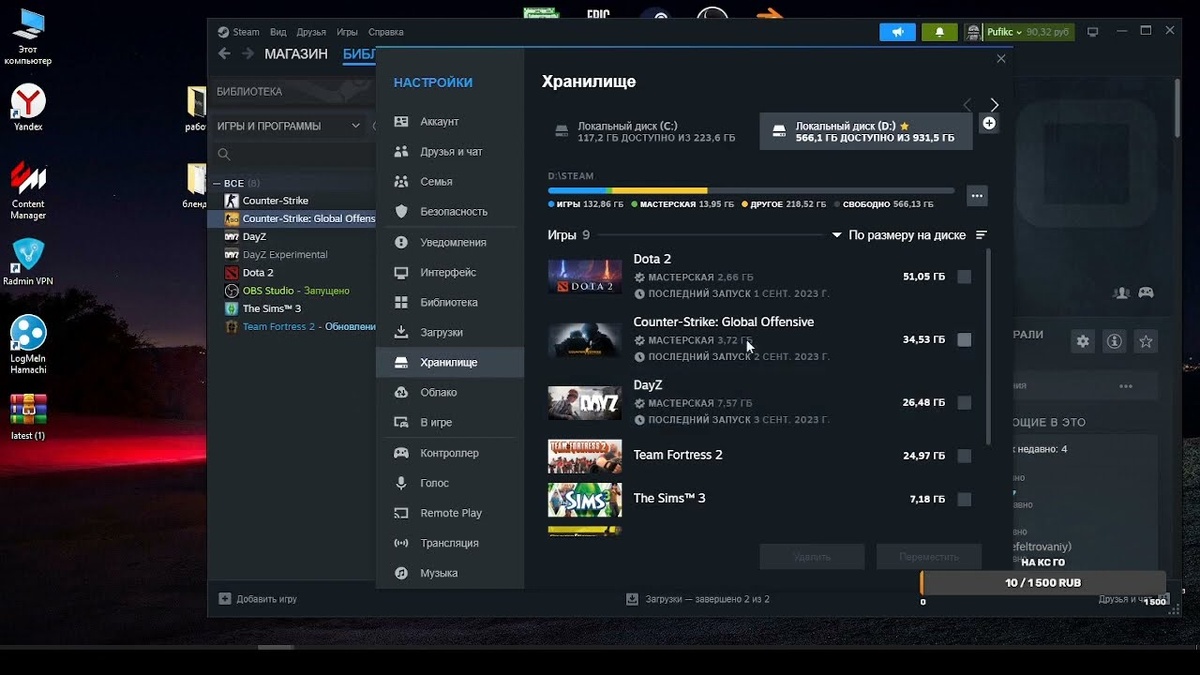Open the Друзья menu

tap(311, 32)
